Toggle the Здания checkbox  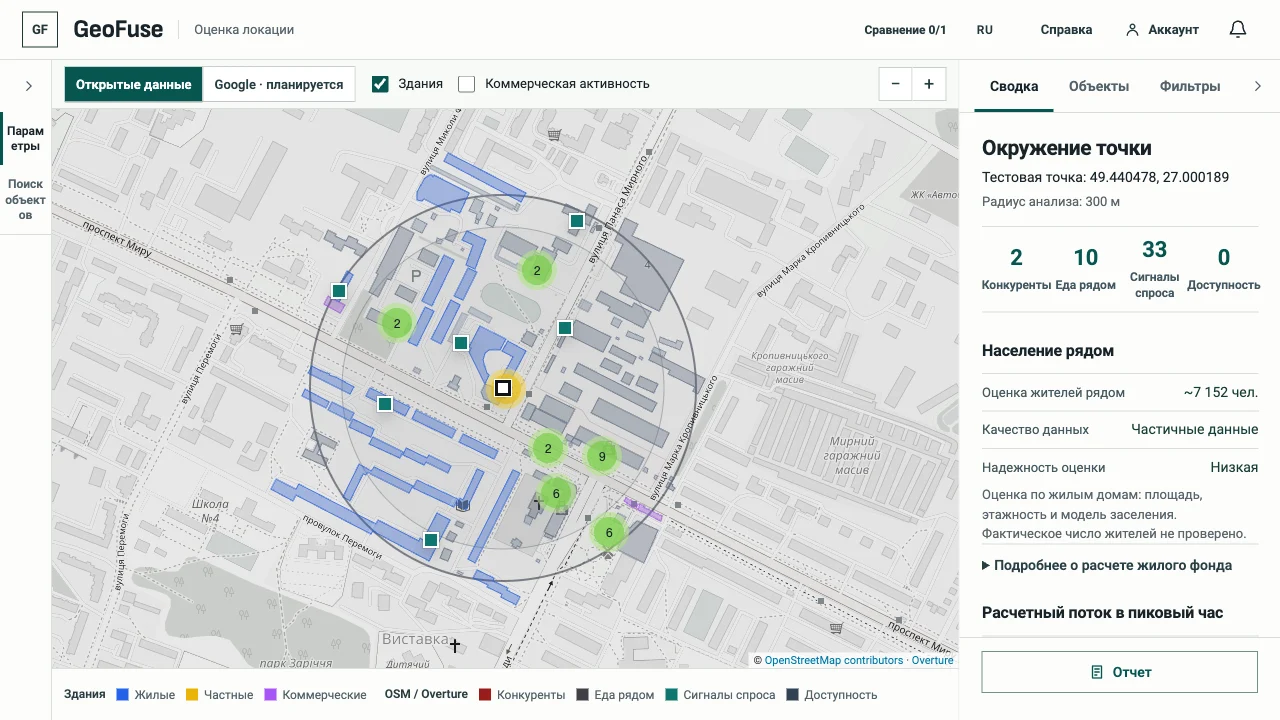(380, 84)
